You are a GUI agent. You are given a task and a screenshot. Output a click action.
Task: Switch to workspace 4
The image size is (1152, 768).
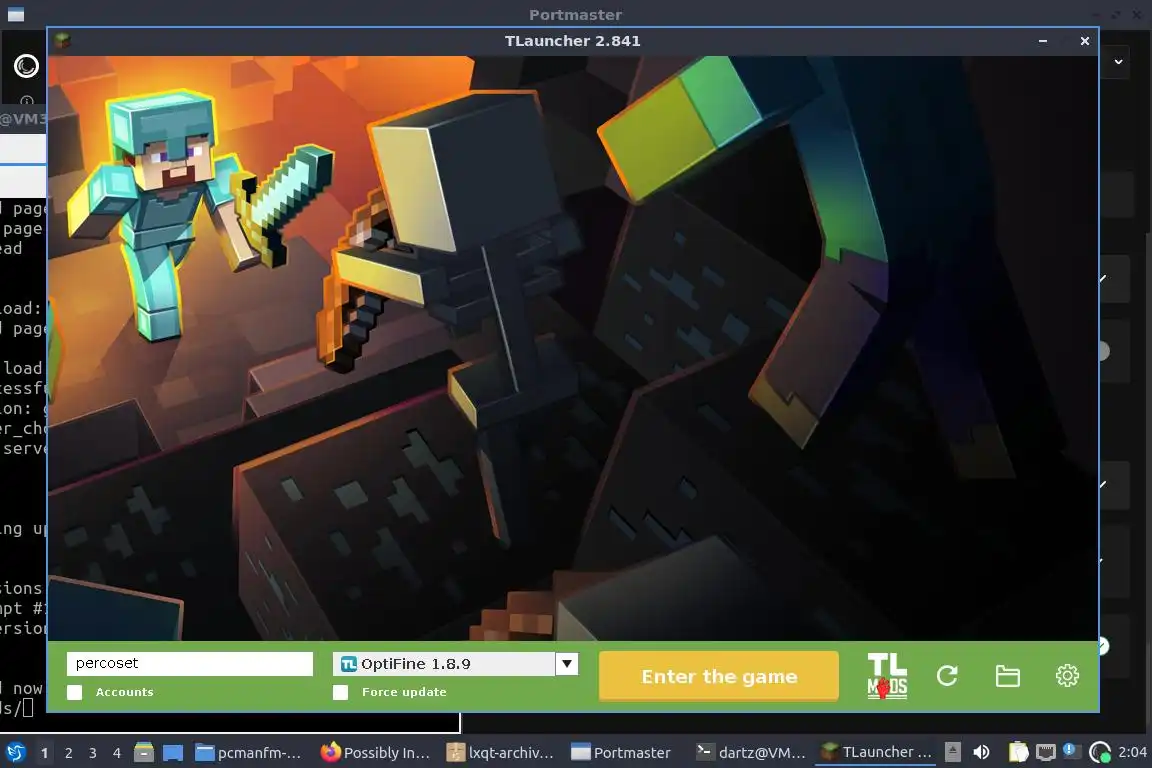[117, 753]
